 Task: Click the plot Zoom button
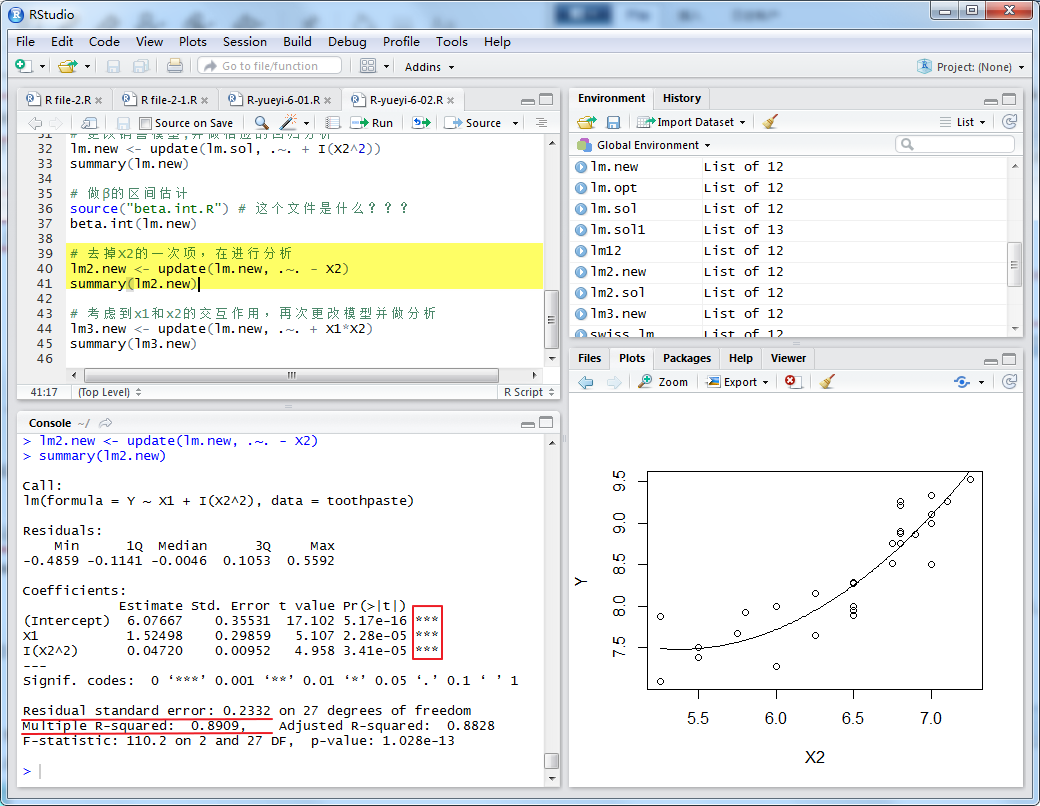(x=664, y=382)
